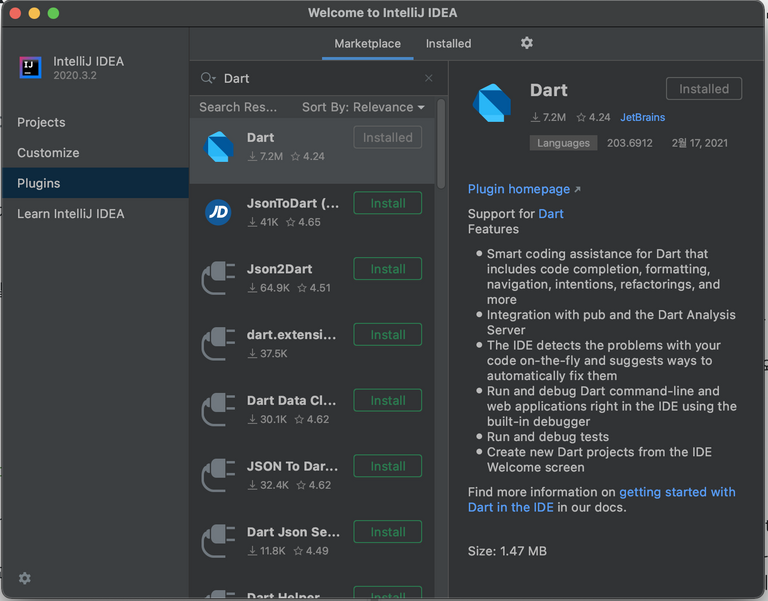Screen dimensions: 768x601
Task: Install the JSON To Dar... plugin
Action: (387, 466)
